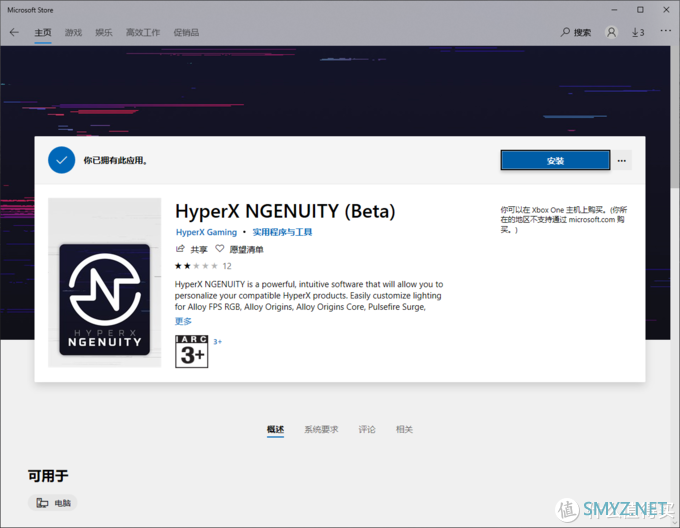Click the share arrow icon
Screen dimensions: 680x528
180,249
